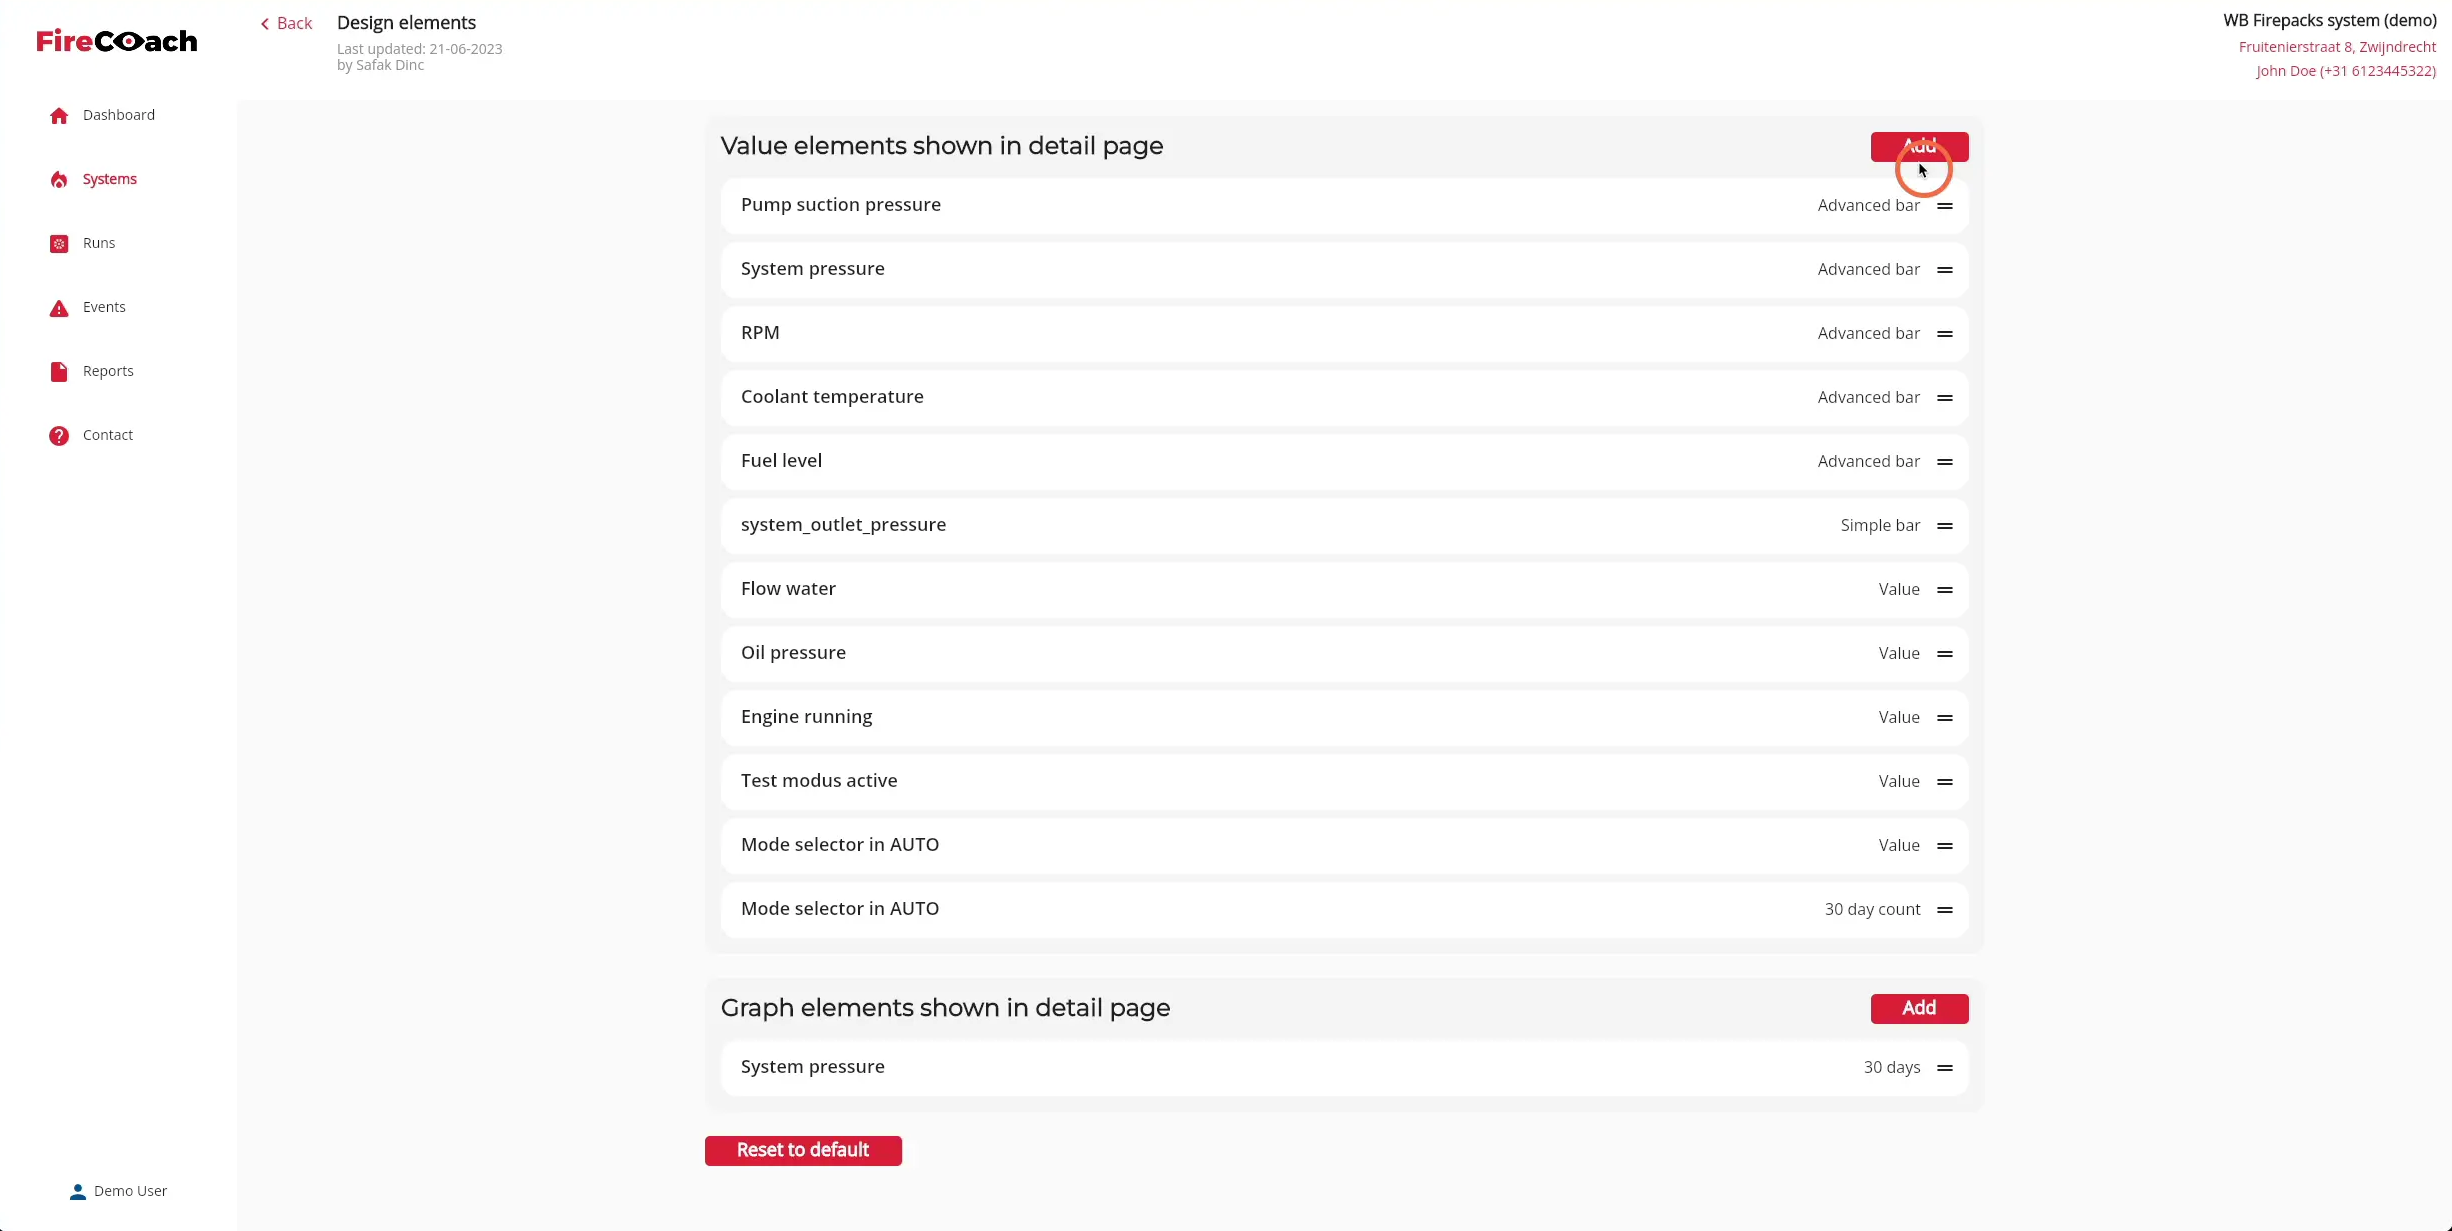Viewport: 2452px width, 1231px height.
Task: Click drag handle on Coolant temperature row
Action: tap(1945, 398)
